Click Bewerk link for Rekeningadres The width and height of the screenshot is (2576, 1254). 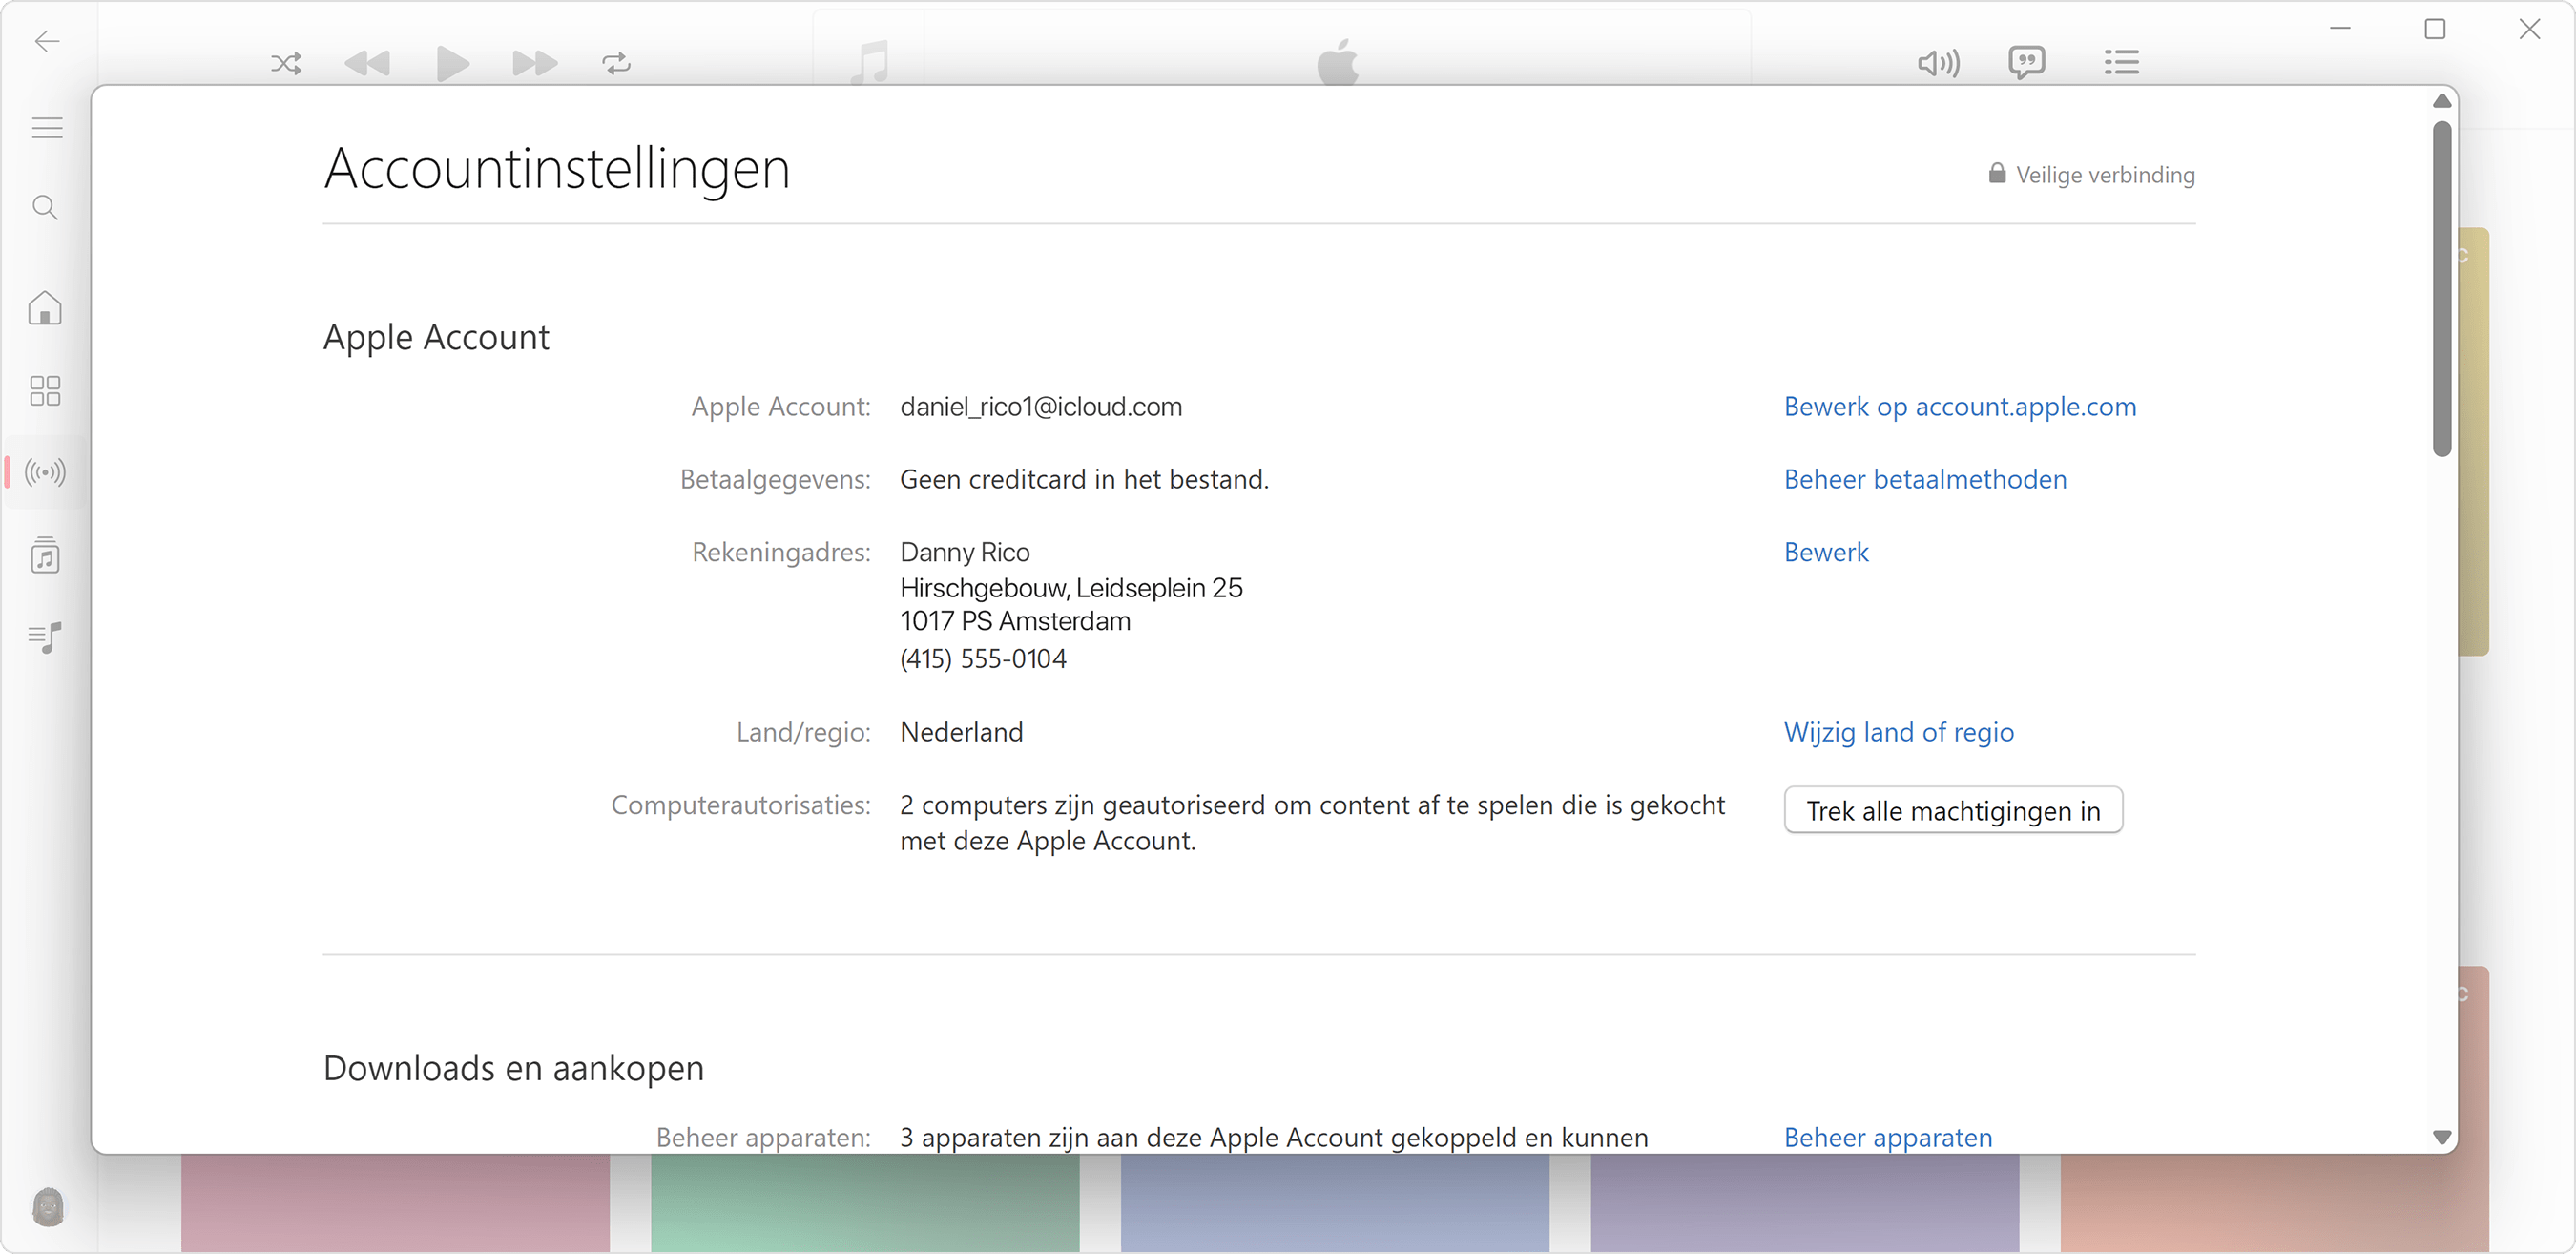1826,553
